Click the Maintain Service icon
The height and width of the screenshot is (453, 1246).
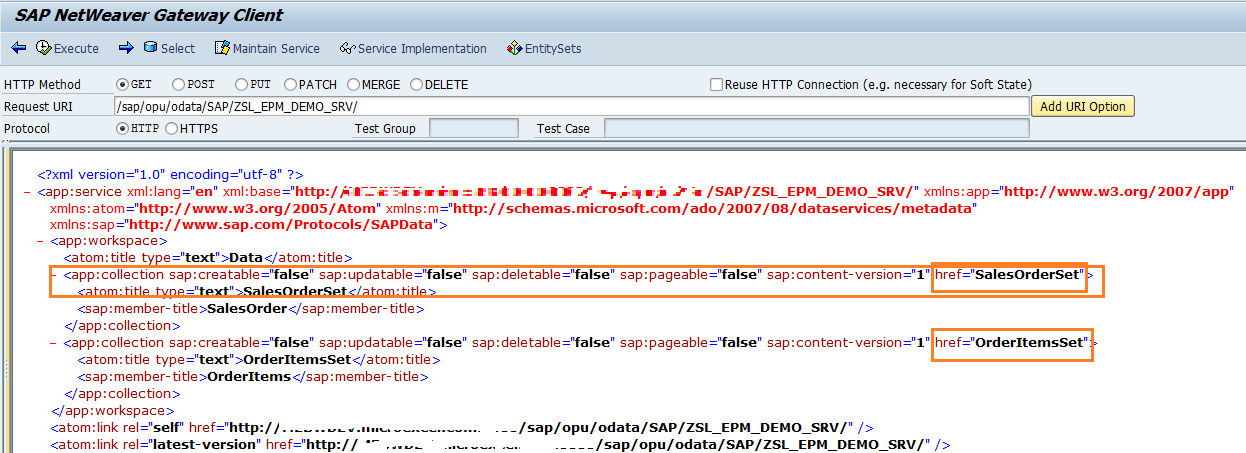tap(222, 48)
